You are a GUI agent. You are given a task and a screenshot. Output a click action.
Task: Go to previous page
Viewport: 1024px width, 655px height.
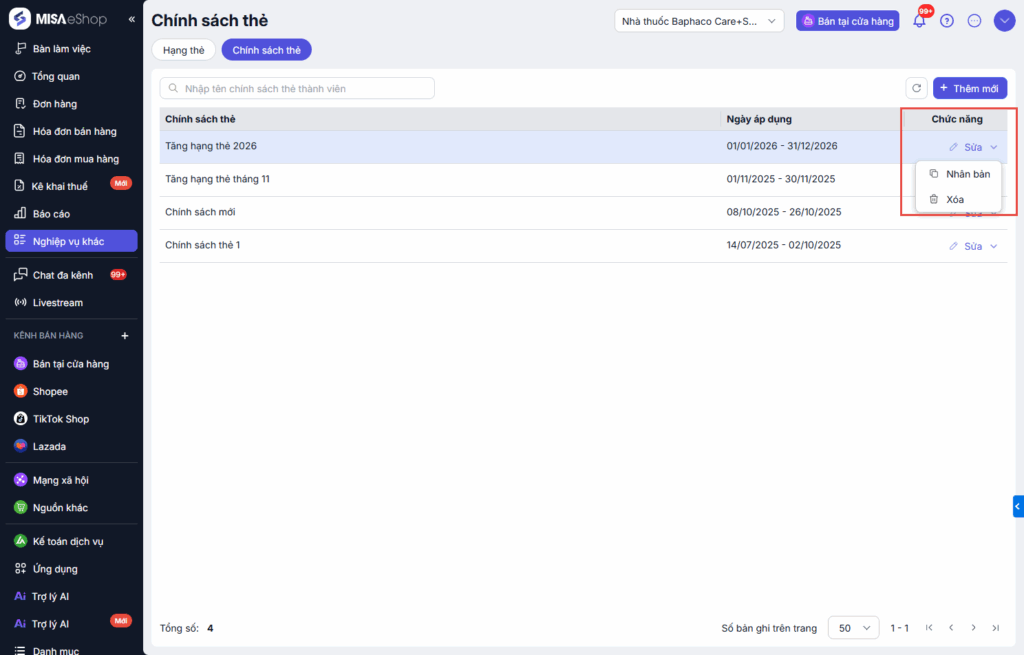pyautogui.click(x=951, y=628)
